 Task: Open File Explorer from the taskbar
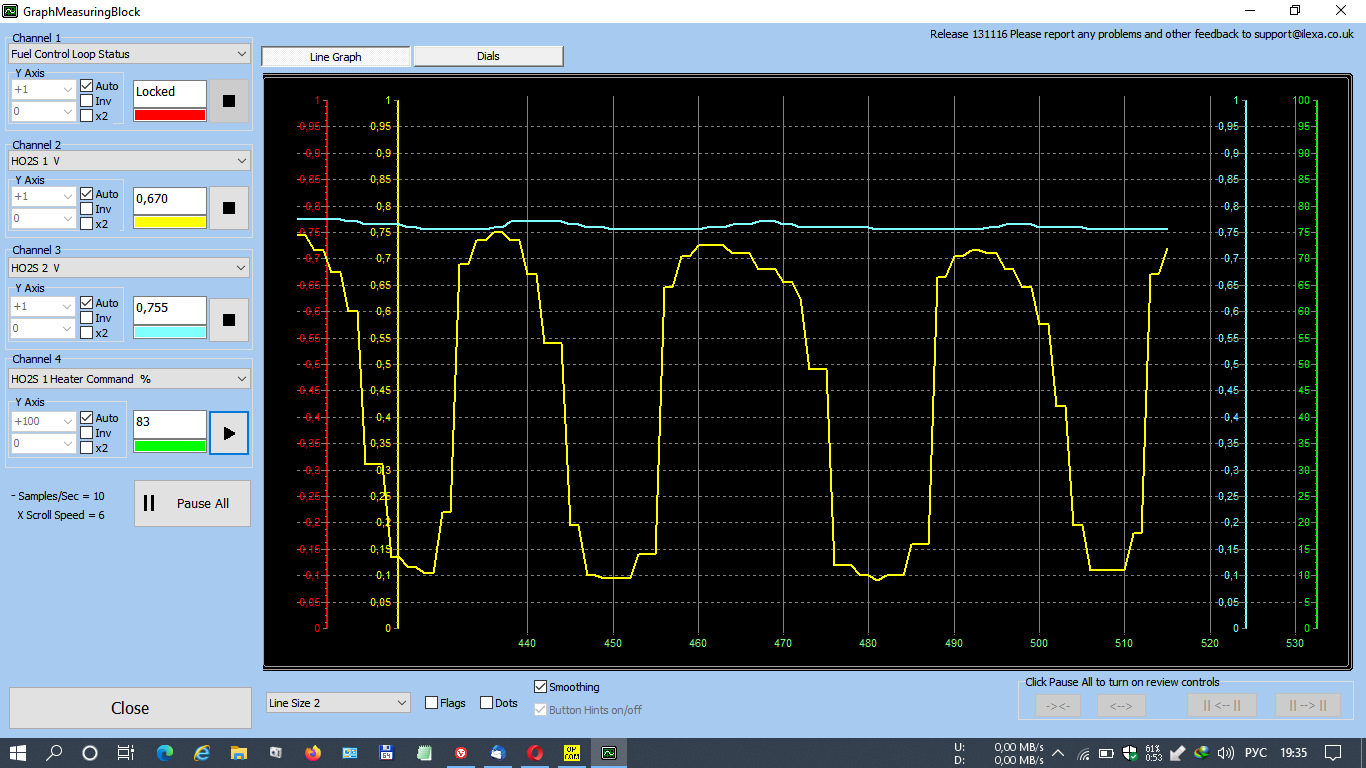[239, 753]
